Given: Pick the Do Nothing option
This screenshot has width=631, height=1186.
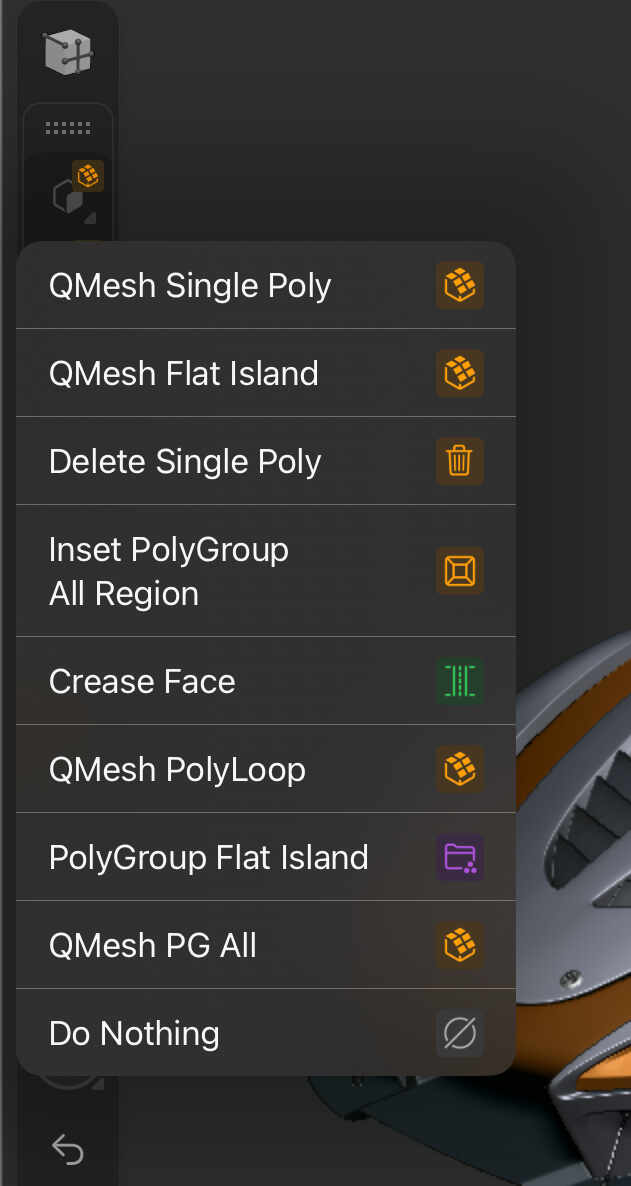Looking at the screenshot, I should [x=134, y=1034].
